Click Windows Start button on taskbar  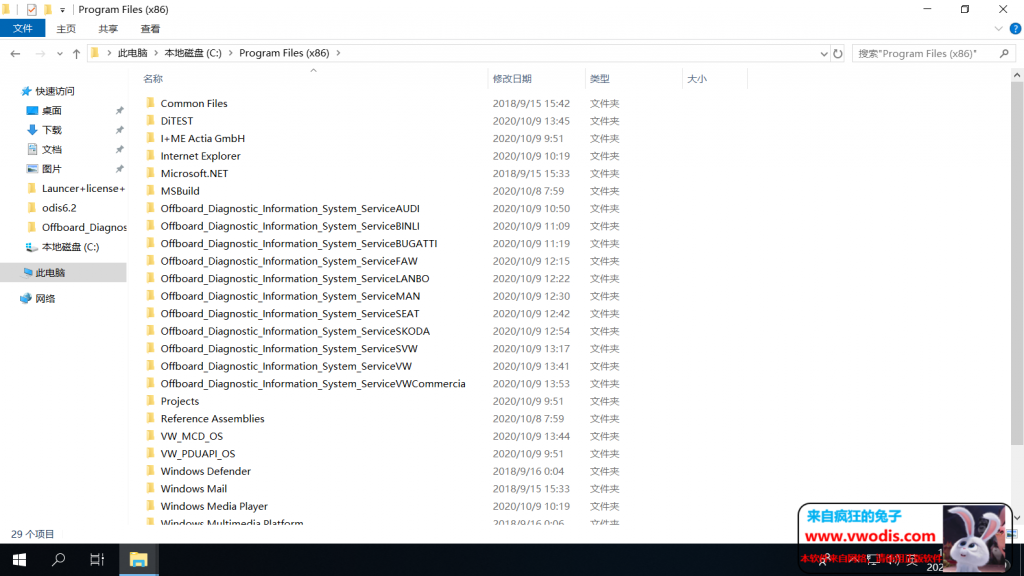pyautogui.click(x=19, y=559)
